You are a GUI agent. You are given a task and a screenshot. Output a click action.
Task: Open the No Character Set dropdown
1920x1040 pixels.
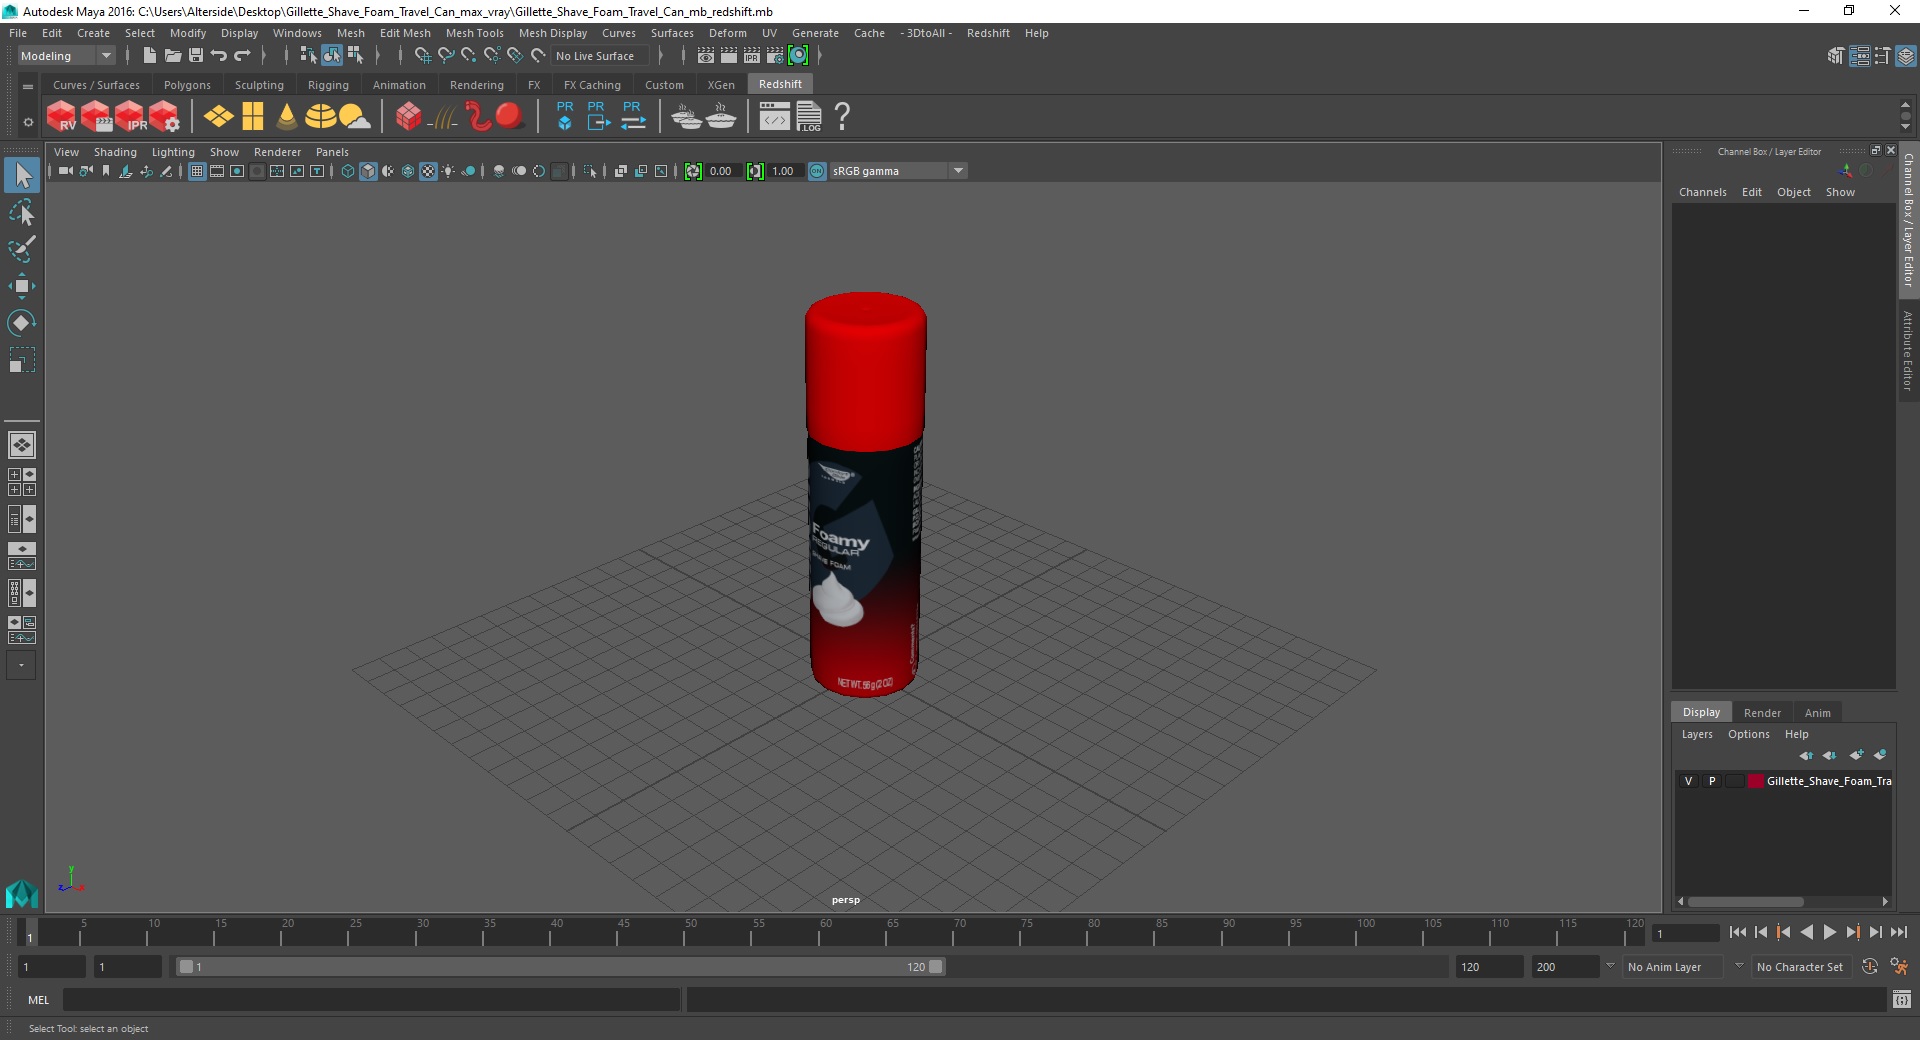click(x=1804, y=967)
